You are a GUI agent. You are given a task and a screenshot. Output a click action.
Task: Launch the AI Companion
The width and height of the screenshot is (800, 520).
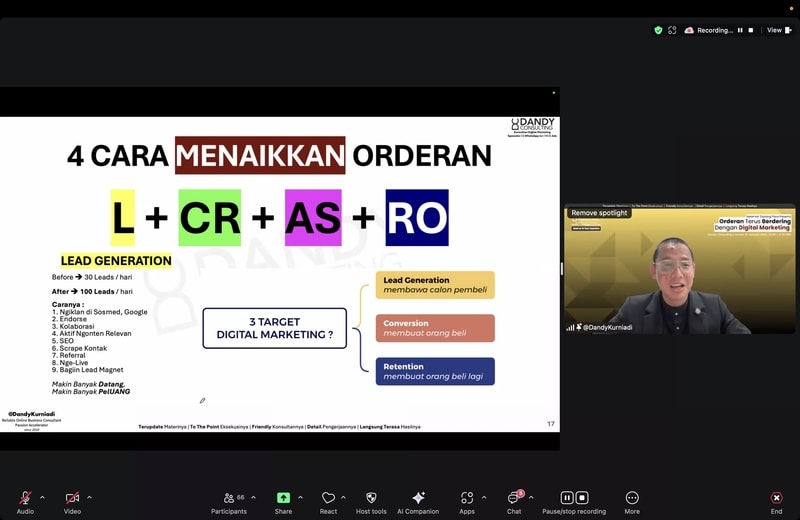[418, 498]
